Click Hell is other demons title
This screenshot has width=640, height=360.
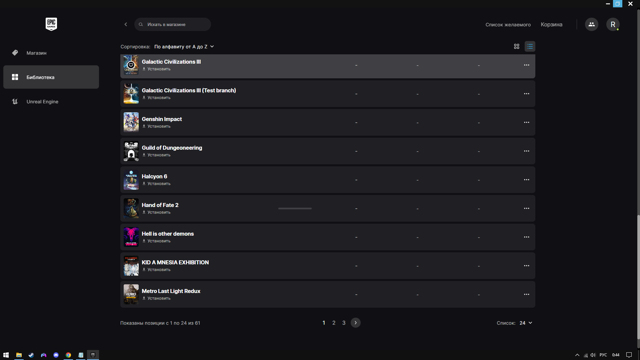pos(168,234)
